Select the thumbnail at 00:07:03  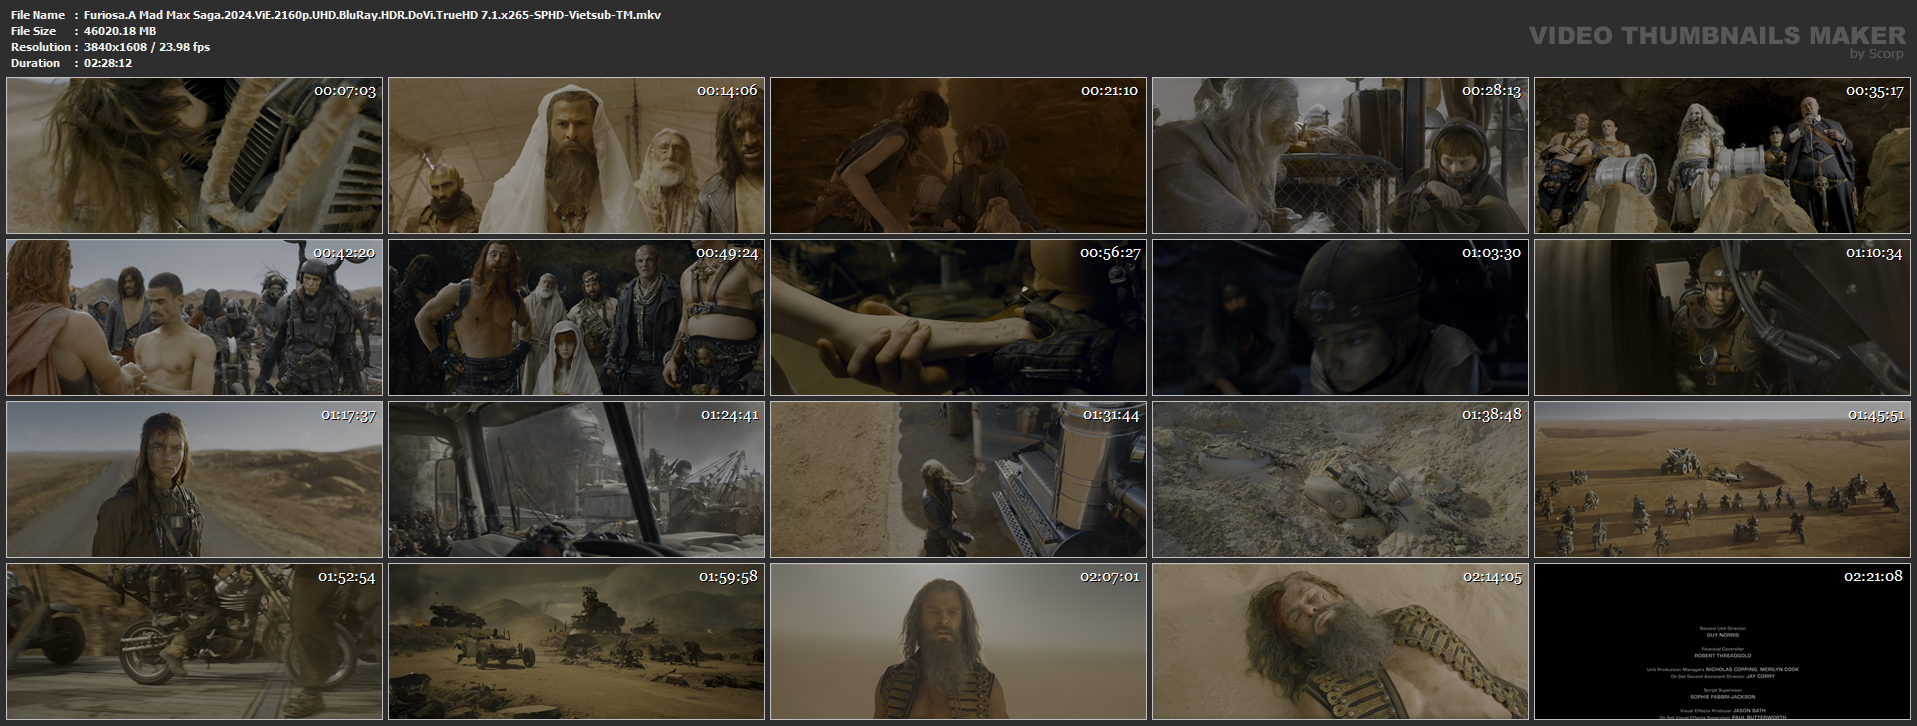(x=194, y=156)
